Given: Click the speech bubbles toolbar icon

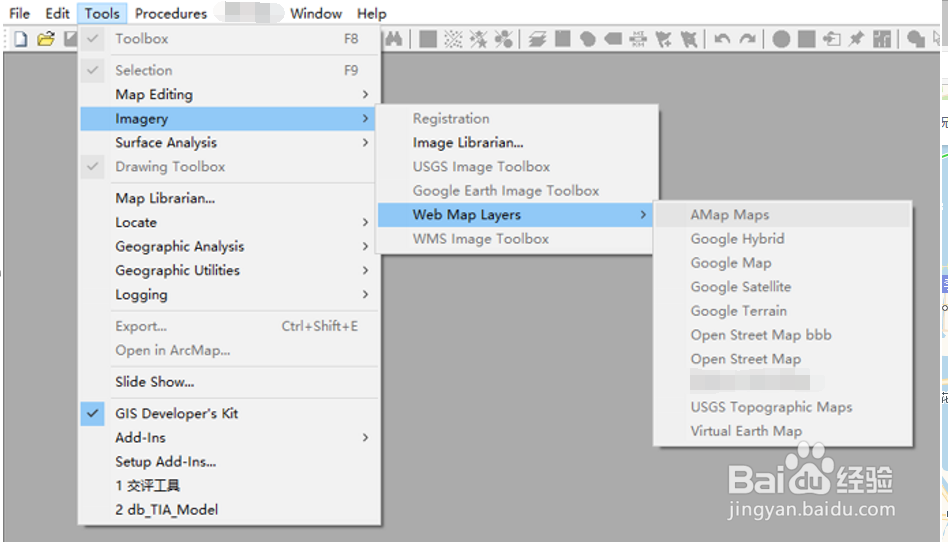Looking at the screenshot, I should coord(916,39).
